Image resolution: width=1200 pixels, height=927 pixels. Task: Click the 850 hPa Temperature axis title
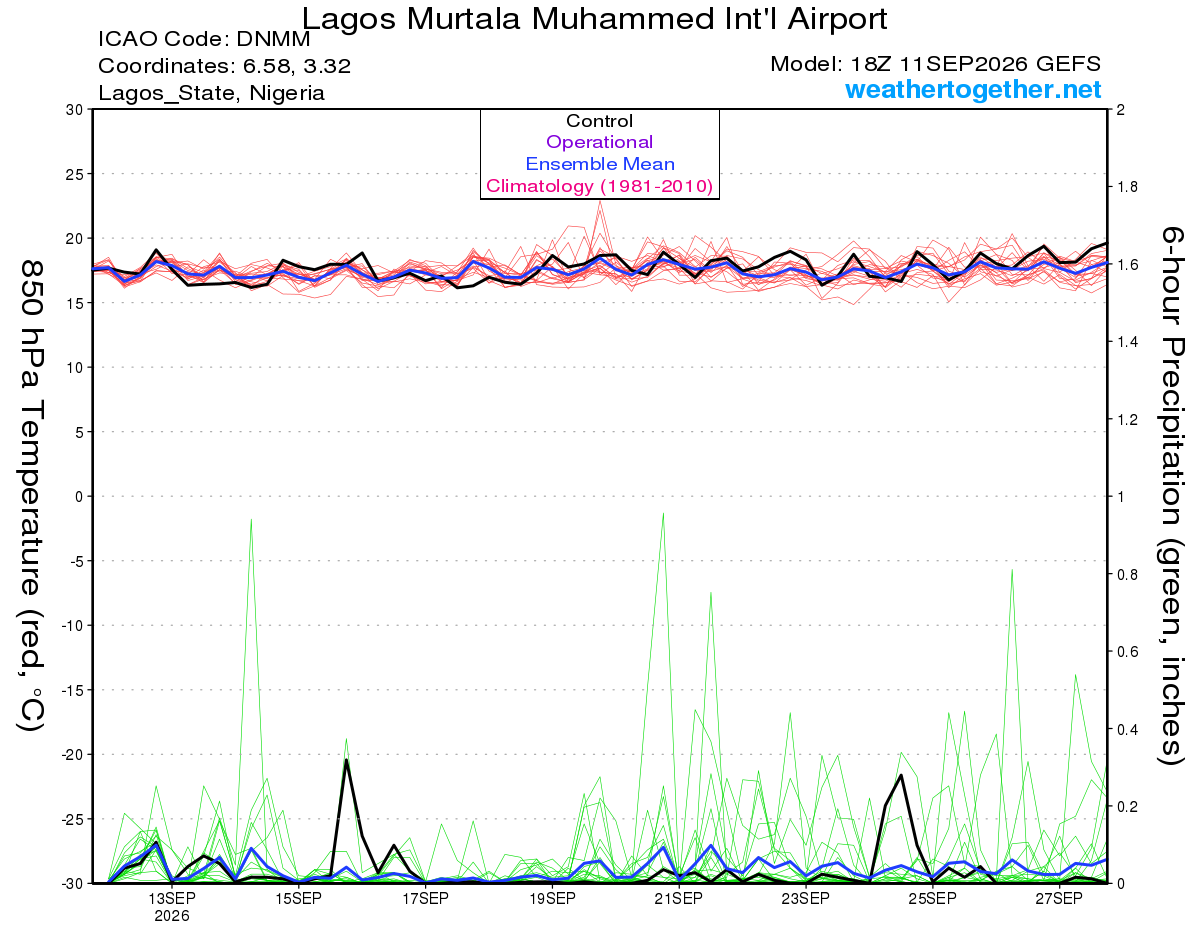[30, 496]
